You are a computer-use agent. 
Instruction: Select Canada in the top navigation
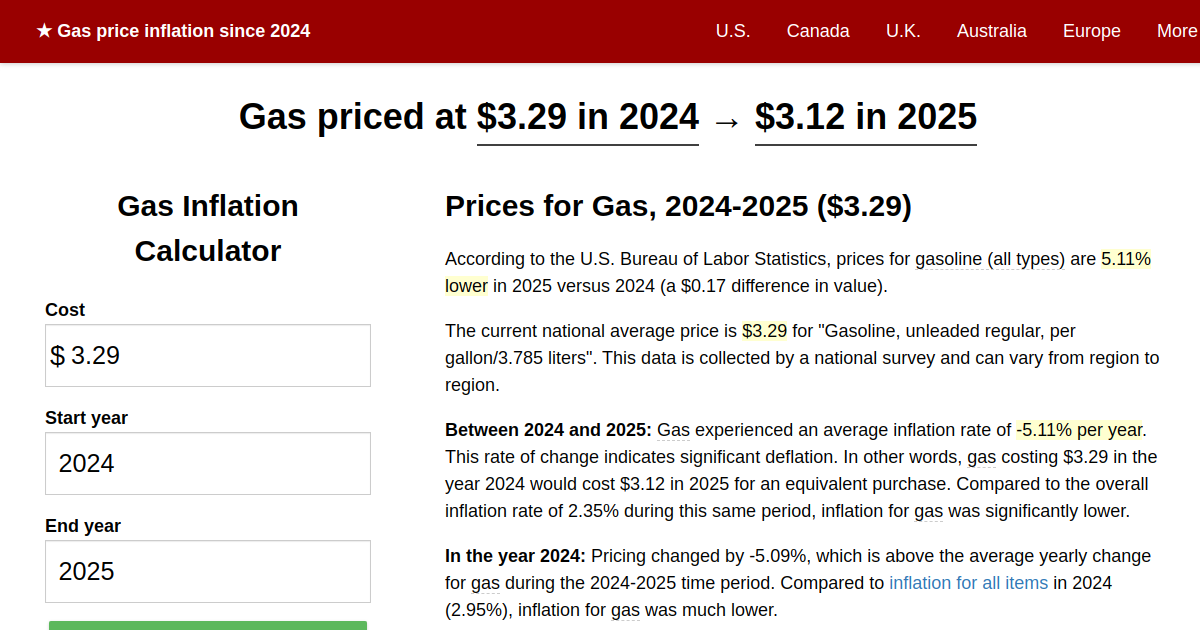818,31
